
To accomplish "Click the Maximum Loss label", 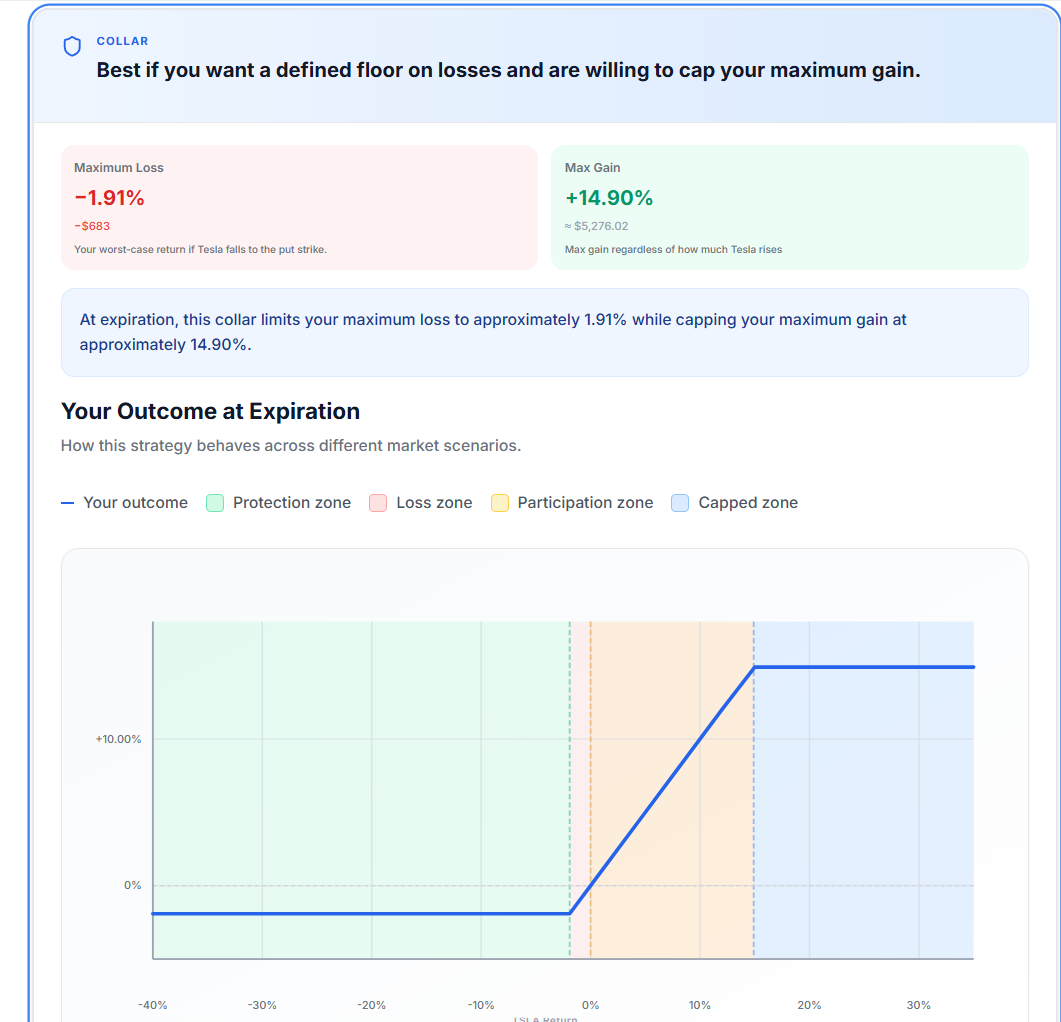I will pos(119,168).
